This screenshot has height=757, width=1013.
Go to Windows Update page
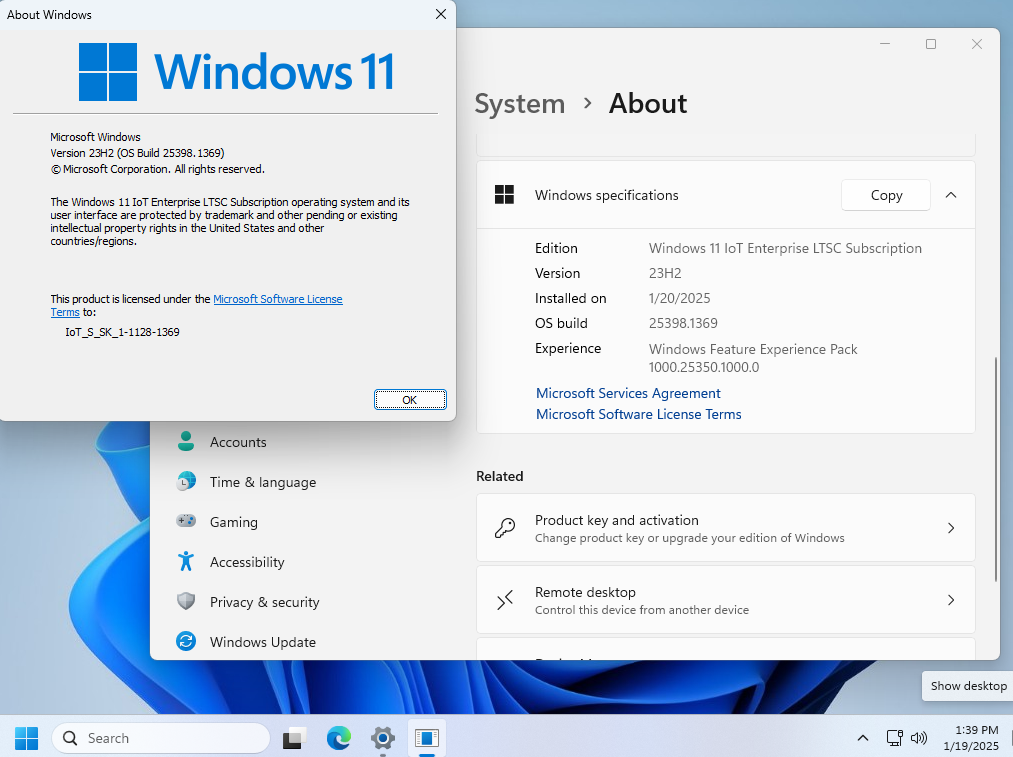tap(263, 642)
